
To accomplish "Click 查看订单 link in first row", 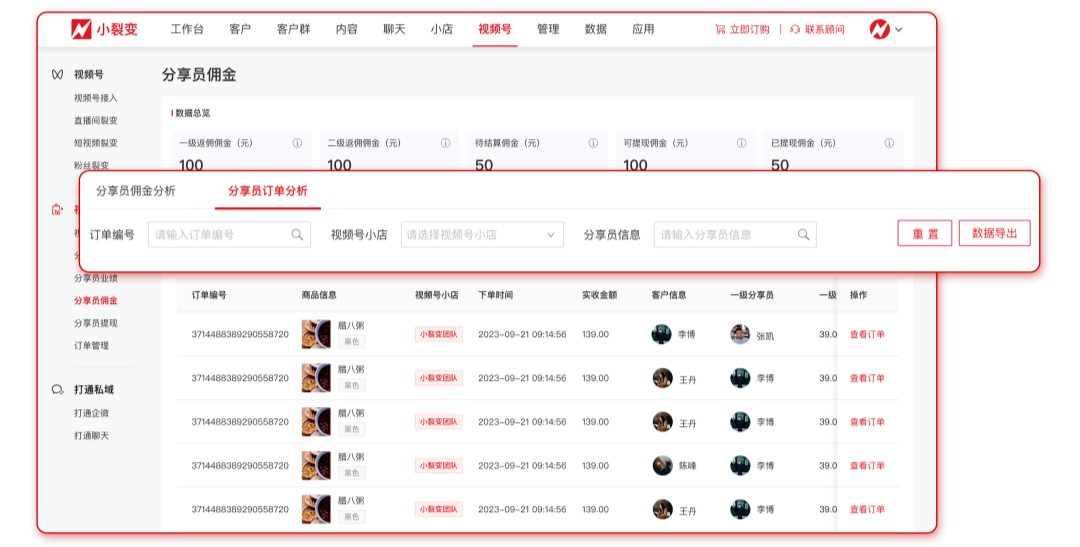I will [867, 334].
